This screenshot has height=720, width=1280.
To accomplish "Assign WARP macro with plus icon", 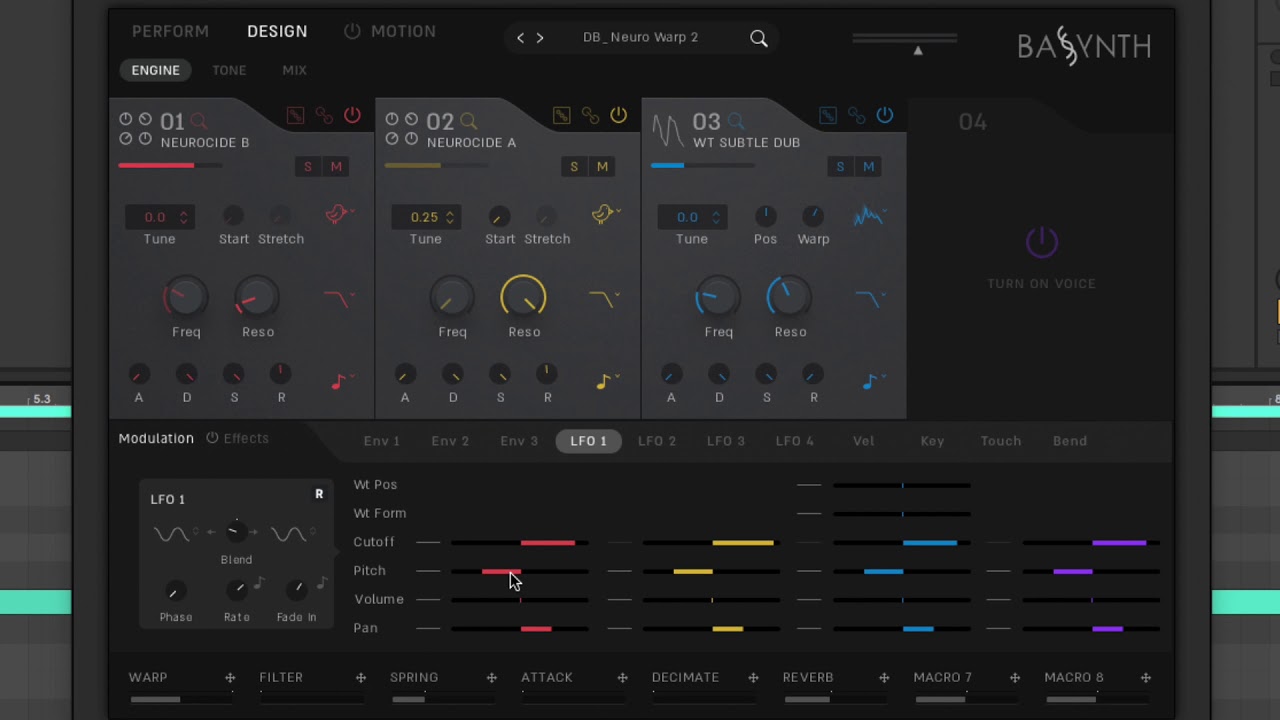I will coord(230,678).
